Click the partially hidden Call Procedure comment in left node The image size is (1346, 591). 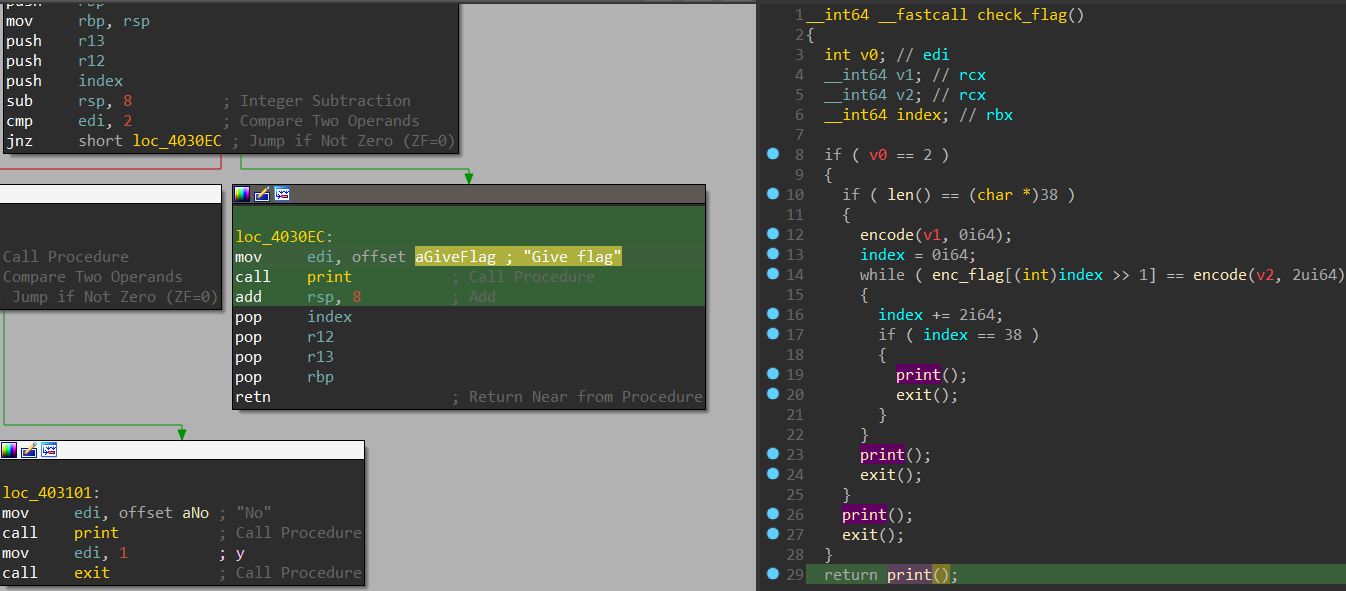[66, 257]
